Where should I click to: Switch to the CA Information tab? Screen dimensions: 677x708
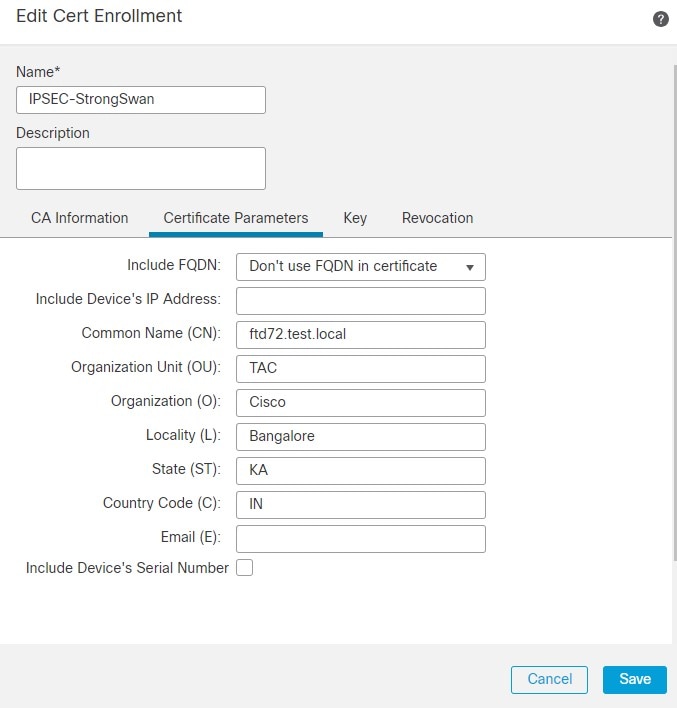79,218
